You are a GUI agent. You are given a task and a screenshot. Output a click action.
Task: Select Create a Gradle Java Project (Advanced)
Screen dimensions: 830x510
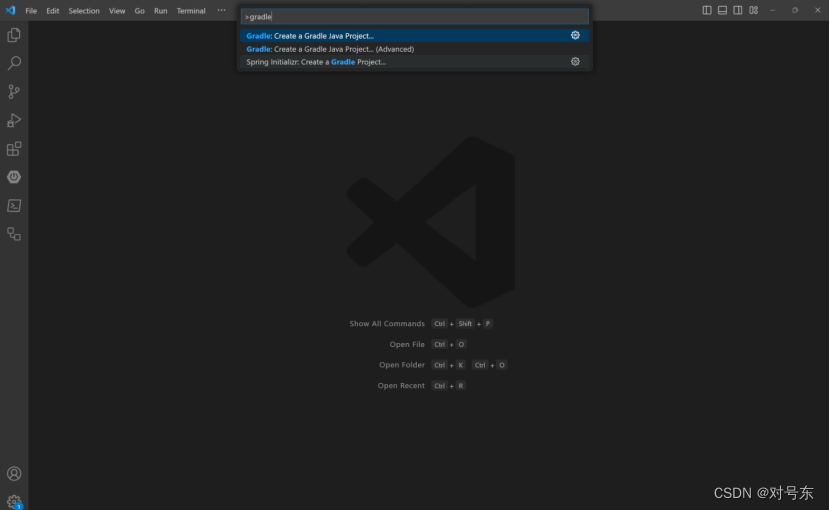pyautogui.click(x=414, y=49)
